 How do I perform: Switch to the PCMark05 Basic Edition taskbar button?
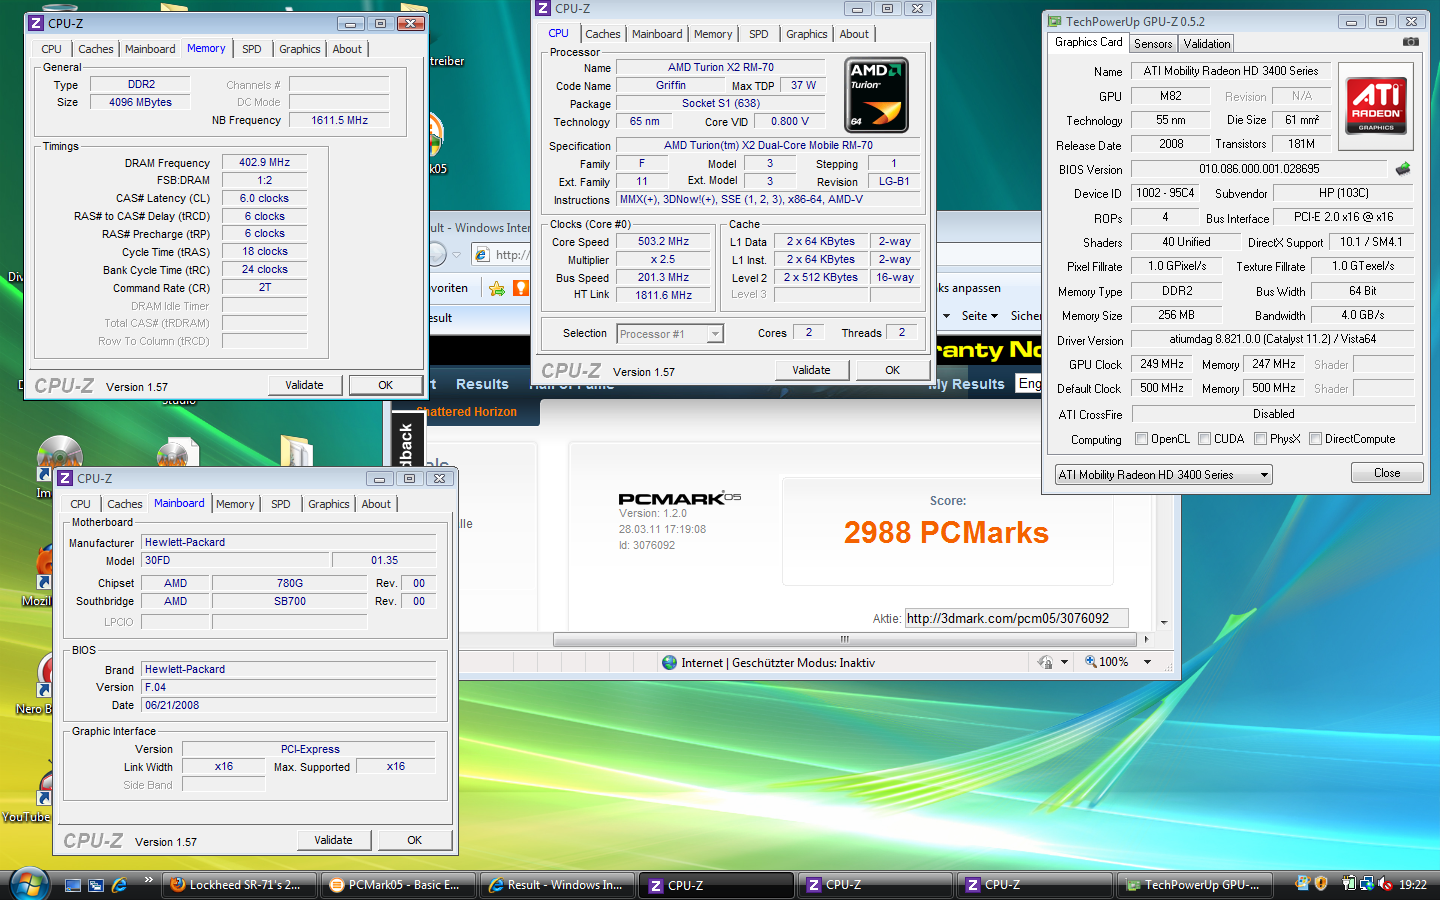[x=399, y=885]
